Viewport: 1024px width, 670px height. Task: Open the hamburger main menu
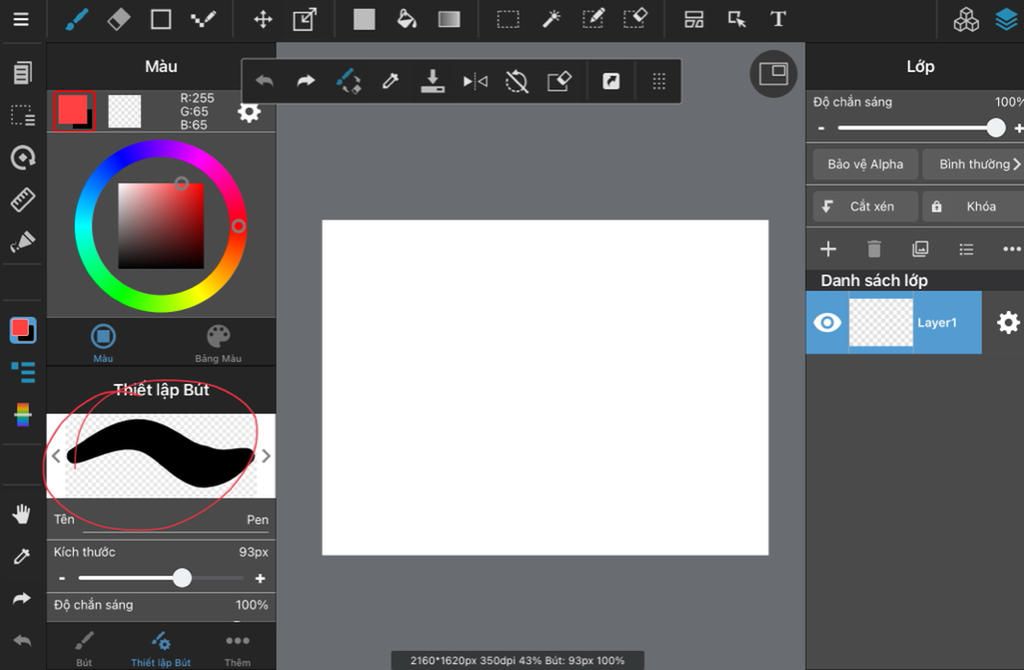(21, 19)
